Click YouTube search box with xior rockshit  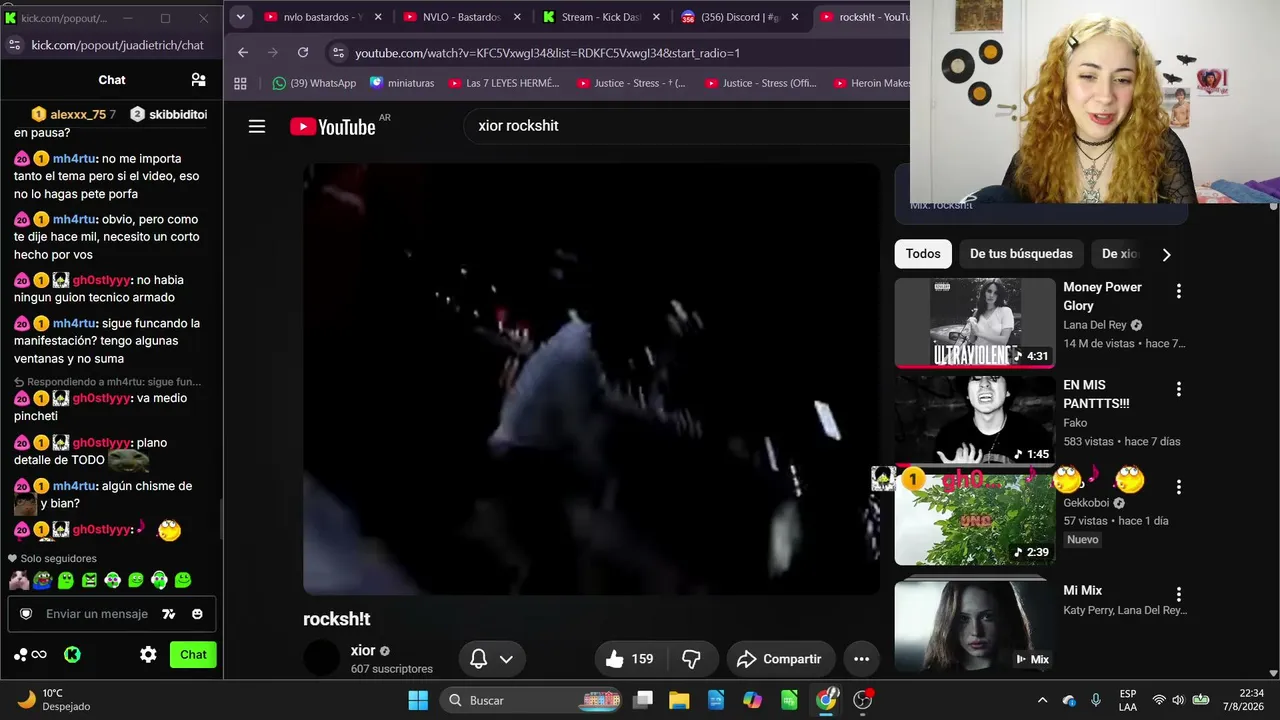tap(686, 126)
